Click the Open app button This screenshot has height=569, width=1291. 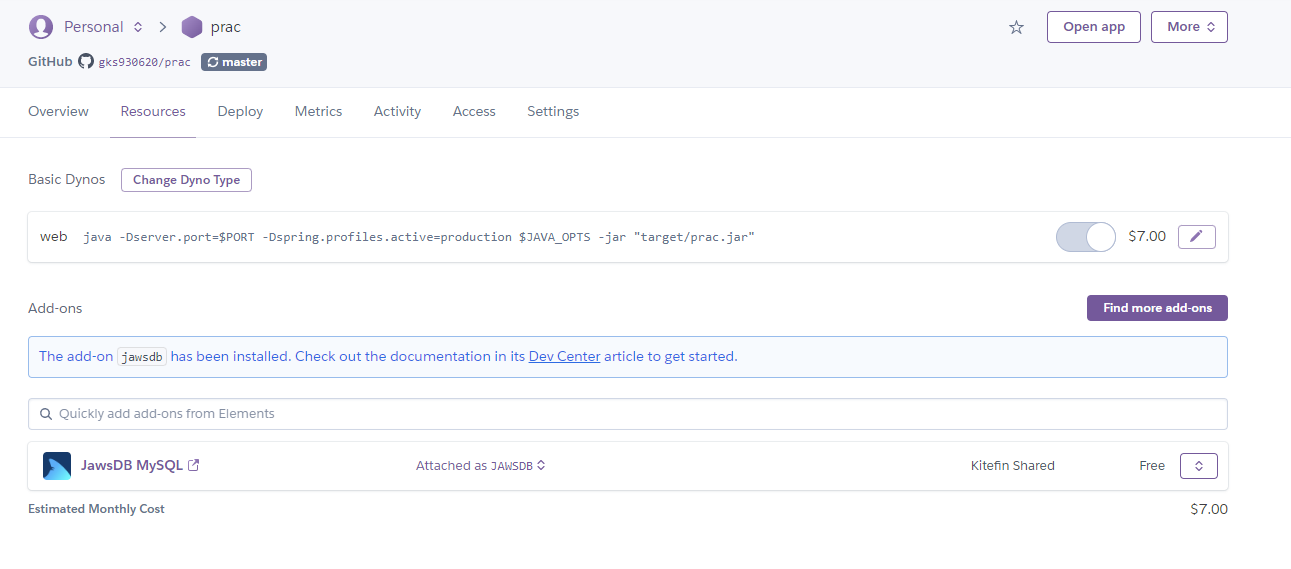(x=1094, y=27)
